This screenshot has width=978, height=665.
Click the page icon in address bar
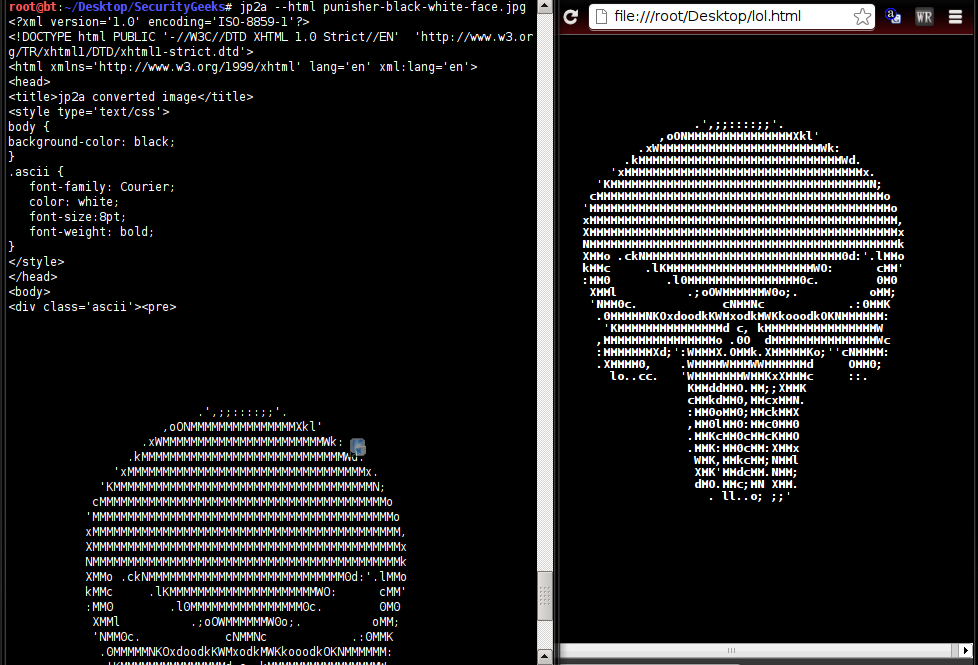(601, 17)
